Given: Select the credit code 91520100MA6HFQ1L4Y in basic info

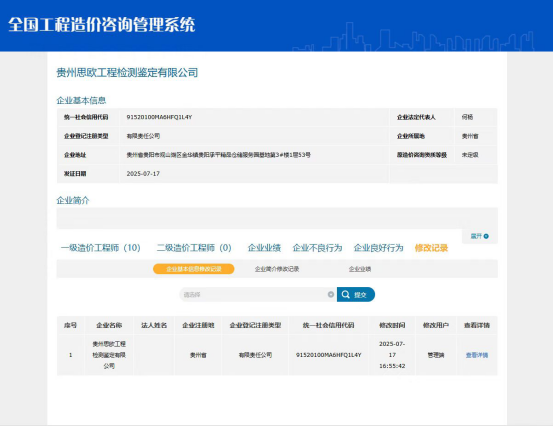Looking at the screenshot, I should pos(159,117).
